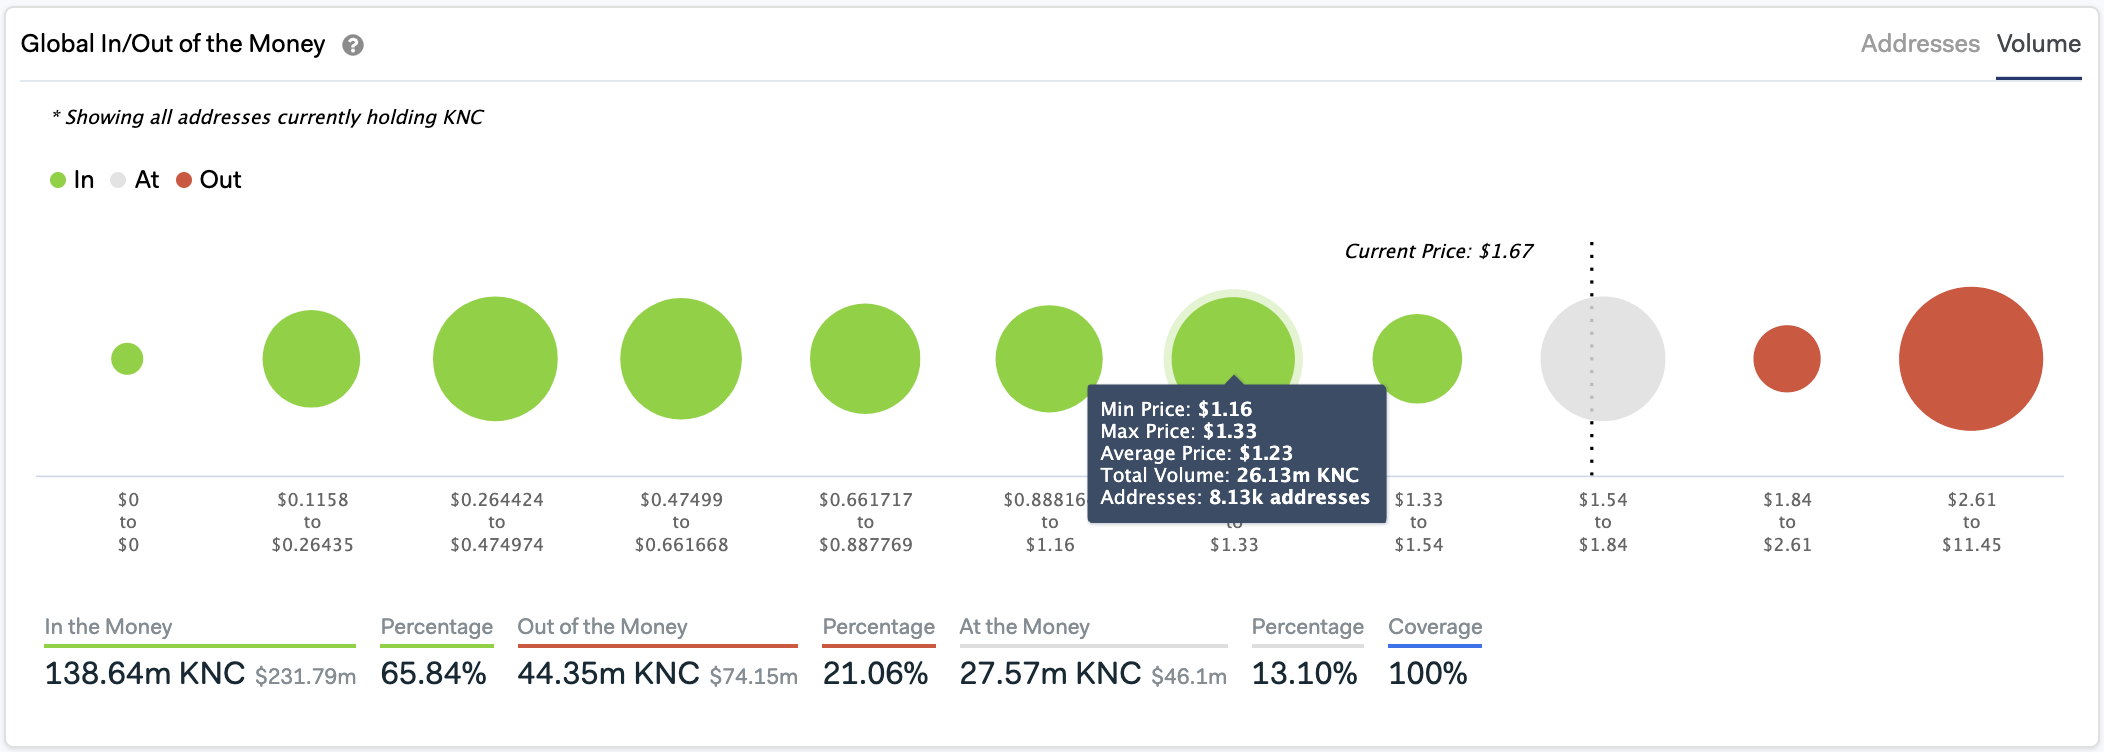Click the green bubble ending at $1.16
The width and height of the screenshot is (2104, 752).
coord(1049,359)
